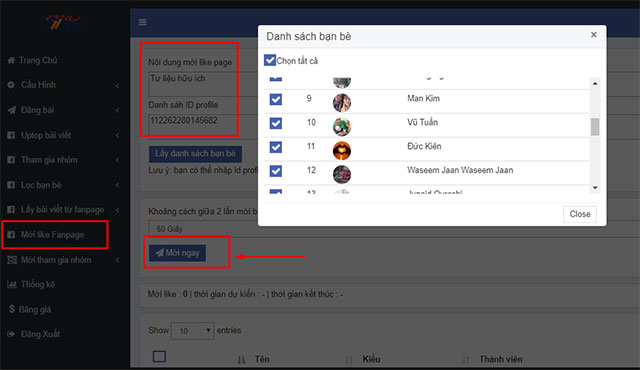Click the name Waseem Jaan Waseem Jaan
Image resolution: width=640 pixels, height=370 pixels.
[460, 170]
